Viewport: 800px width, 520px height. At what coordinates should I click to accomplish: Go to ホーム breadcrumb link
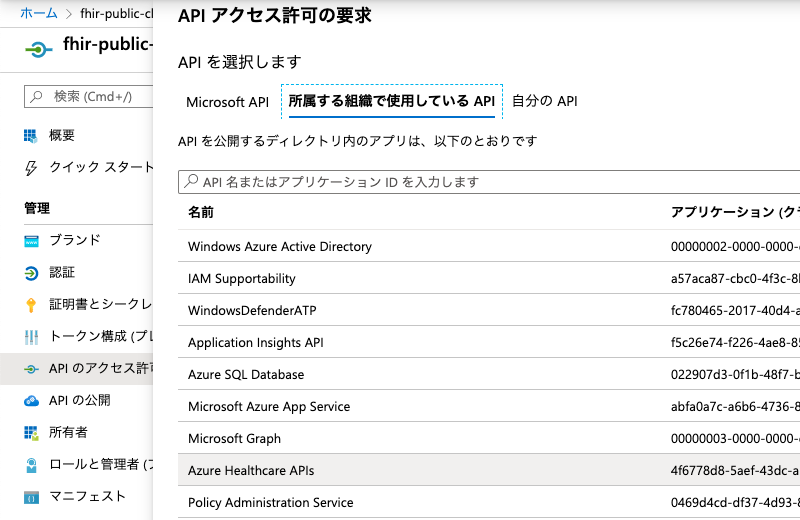point(39,13)
